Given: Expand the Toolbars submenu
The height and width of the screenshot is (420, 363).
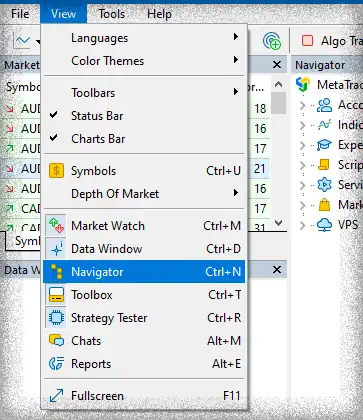Looking at the screenshot, I should [144, 93].
